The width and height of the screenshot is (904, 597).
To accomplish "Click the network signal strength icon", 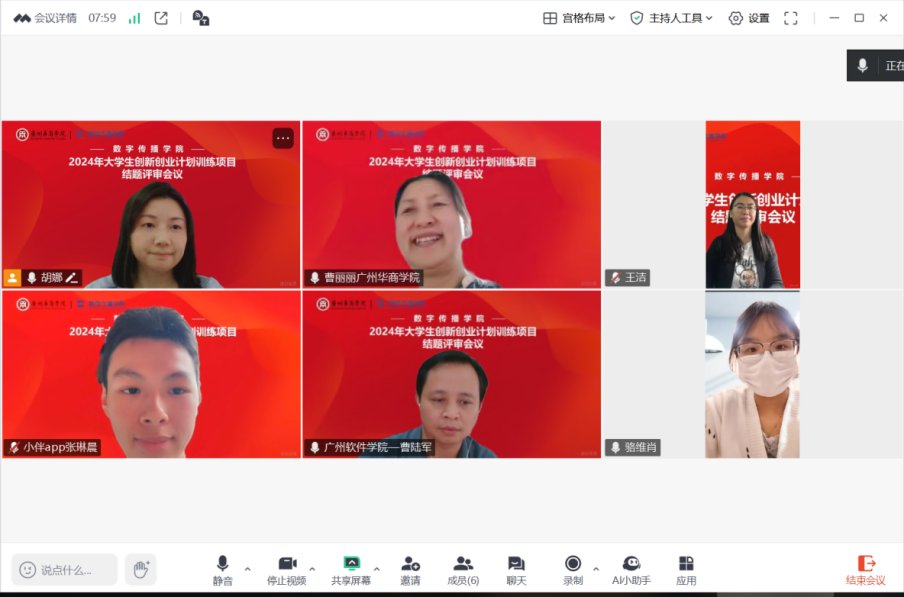I will [x=134, y=18].
